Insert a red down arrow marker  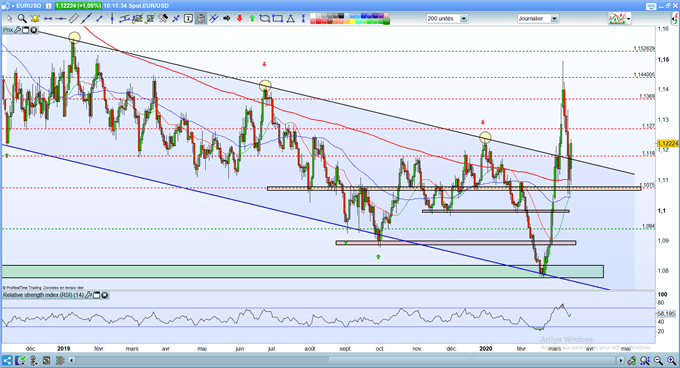239,19
